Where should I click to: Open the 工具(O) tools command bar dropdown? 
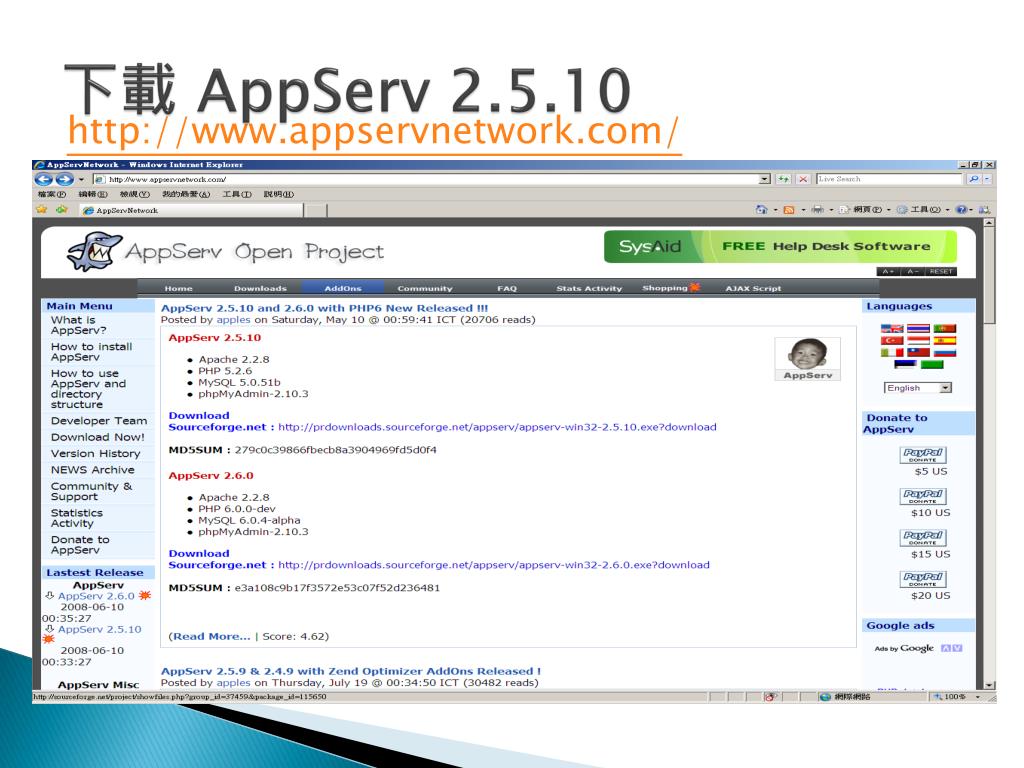923,210
